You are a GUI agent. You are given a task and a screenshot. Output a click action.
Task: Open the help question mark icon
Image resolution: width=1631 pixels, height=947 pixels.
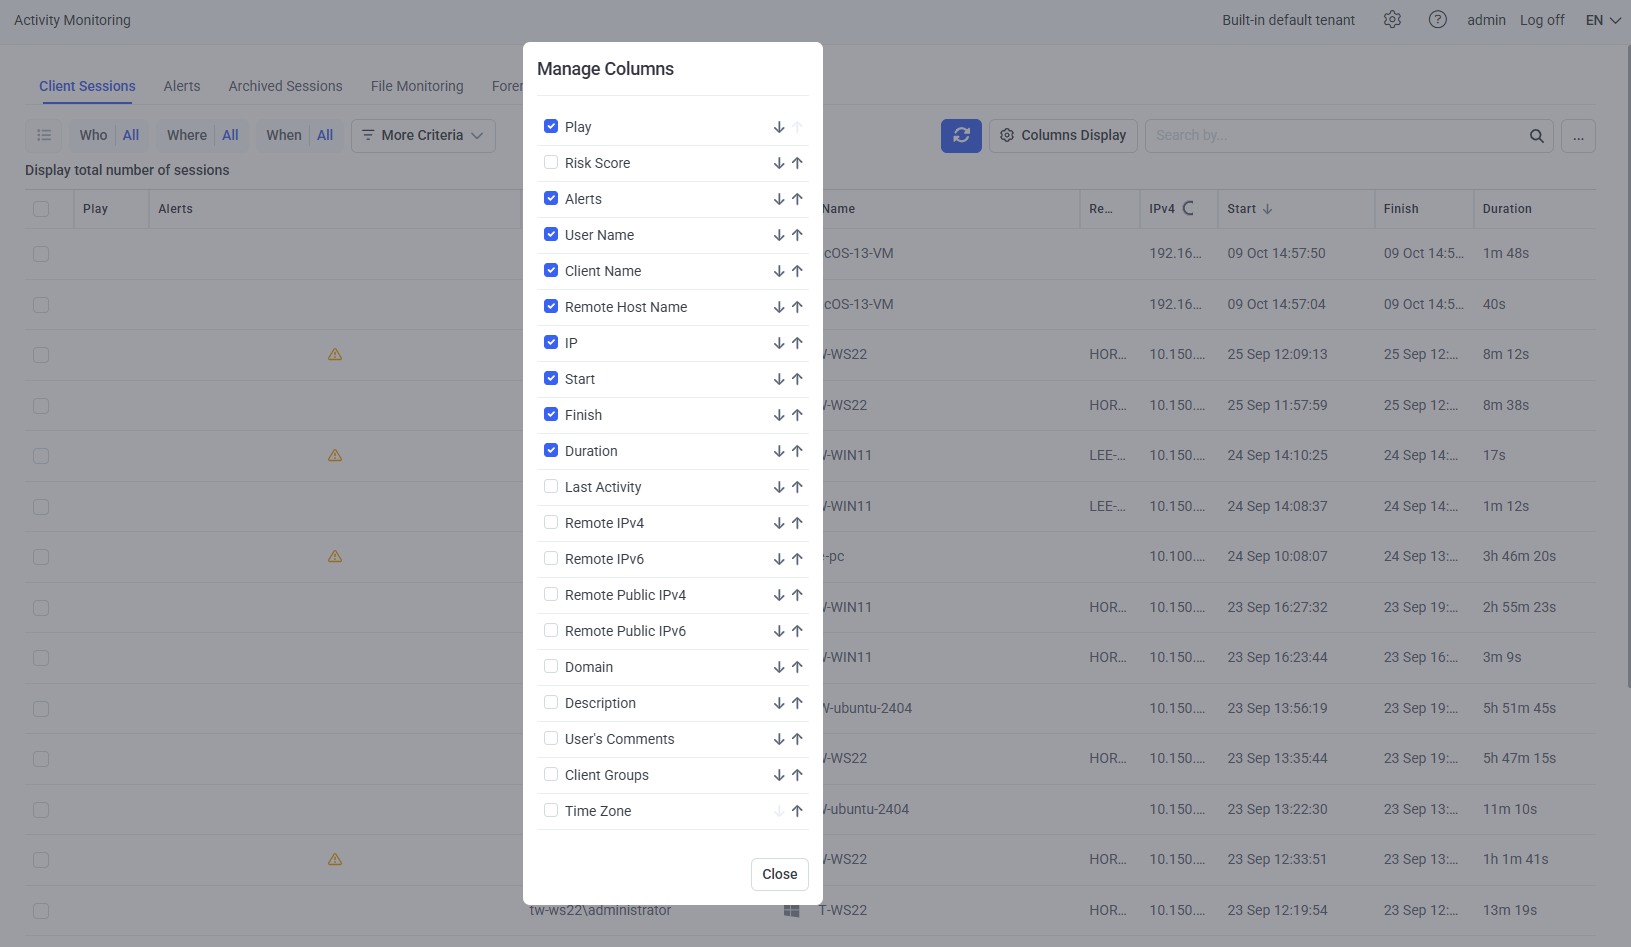coord(1437,20)
